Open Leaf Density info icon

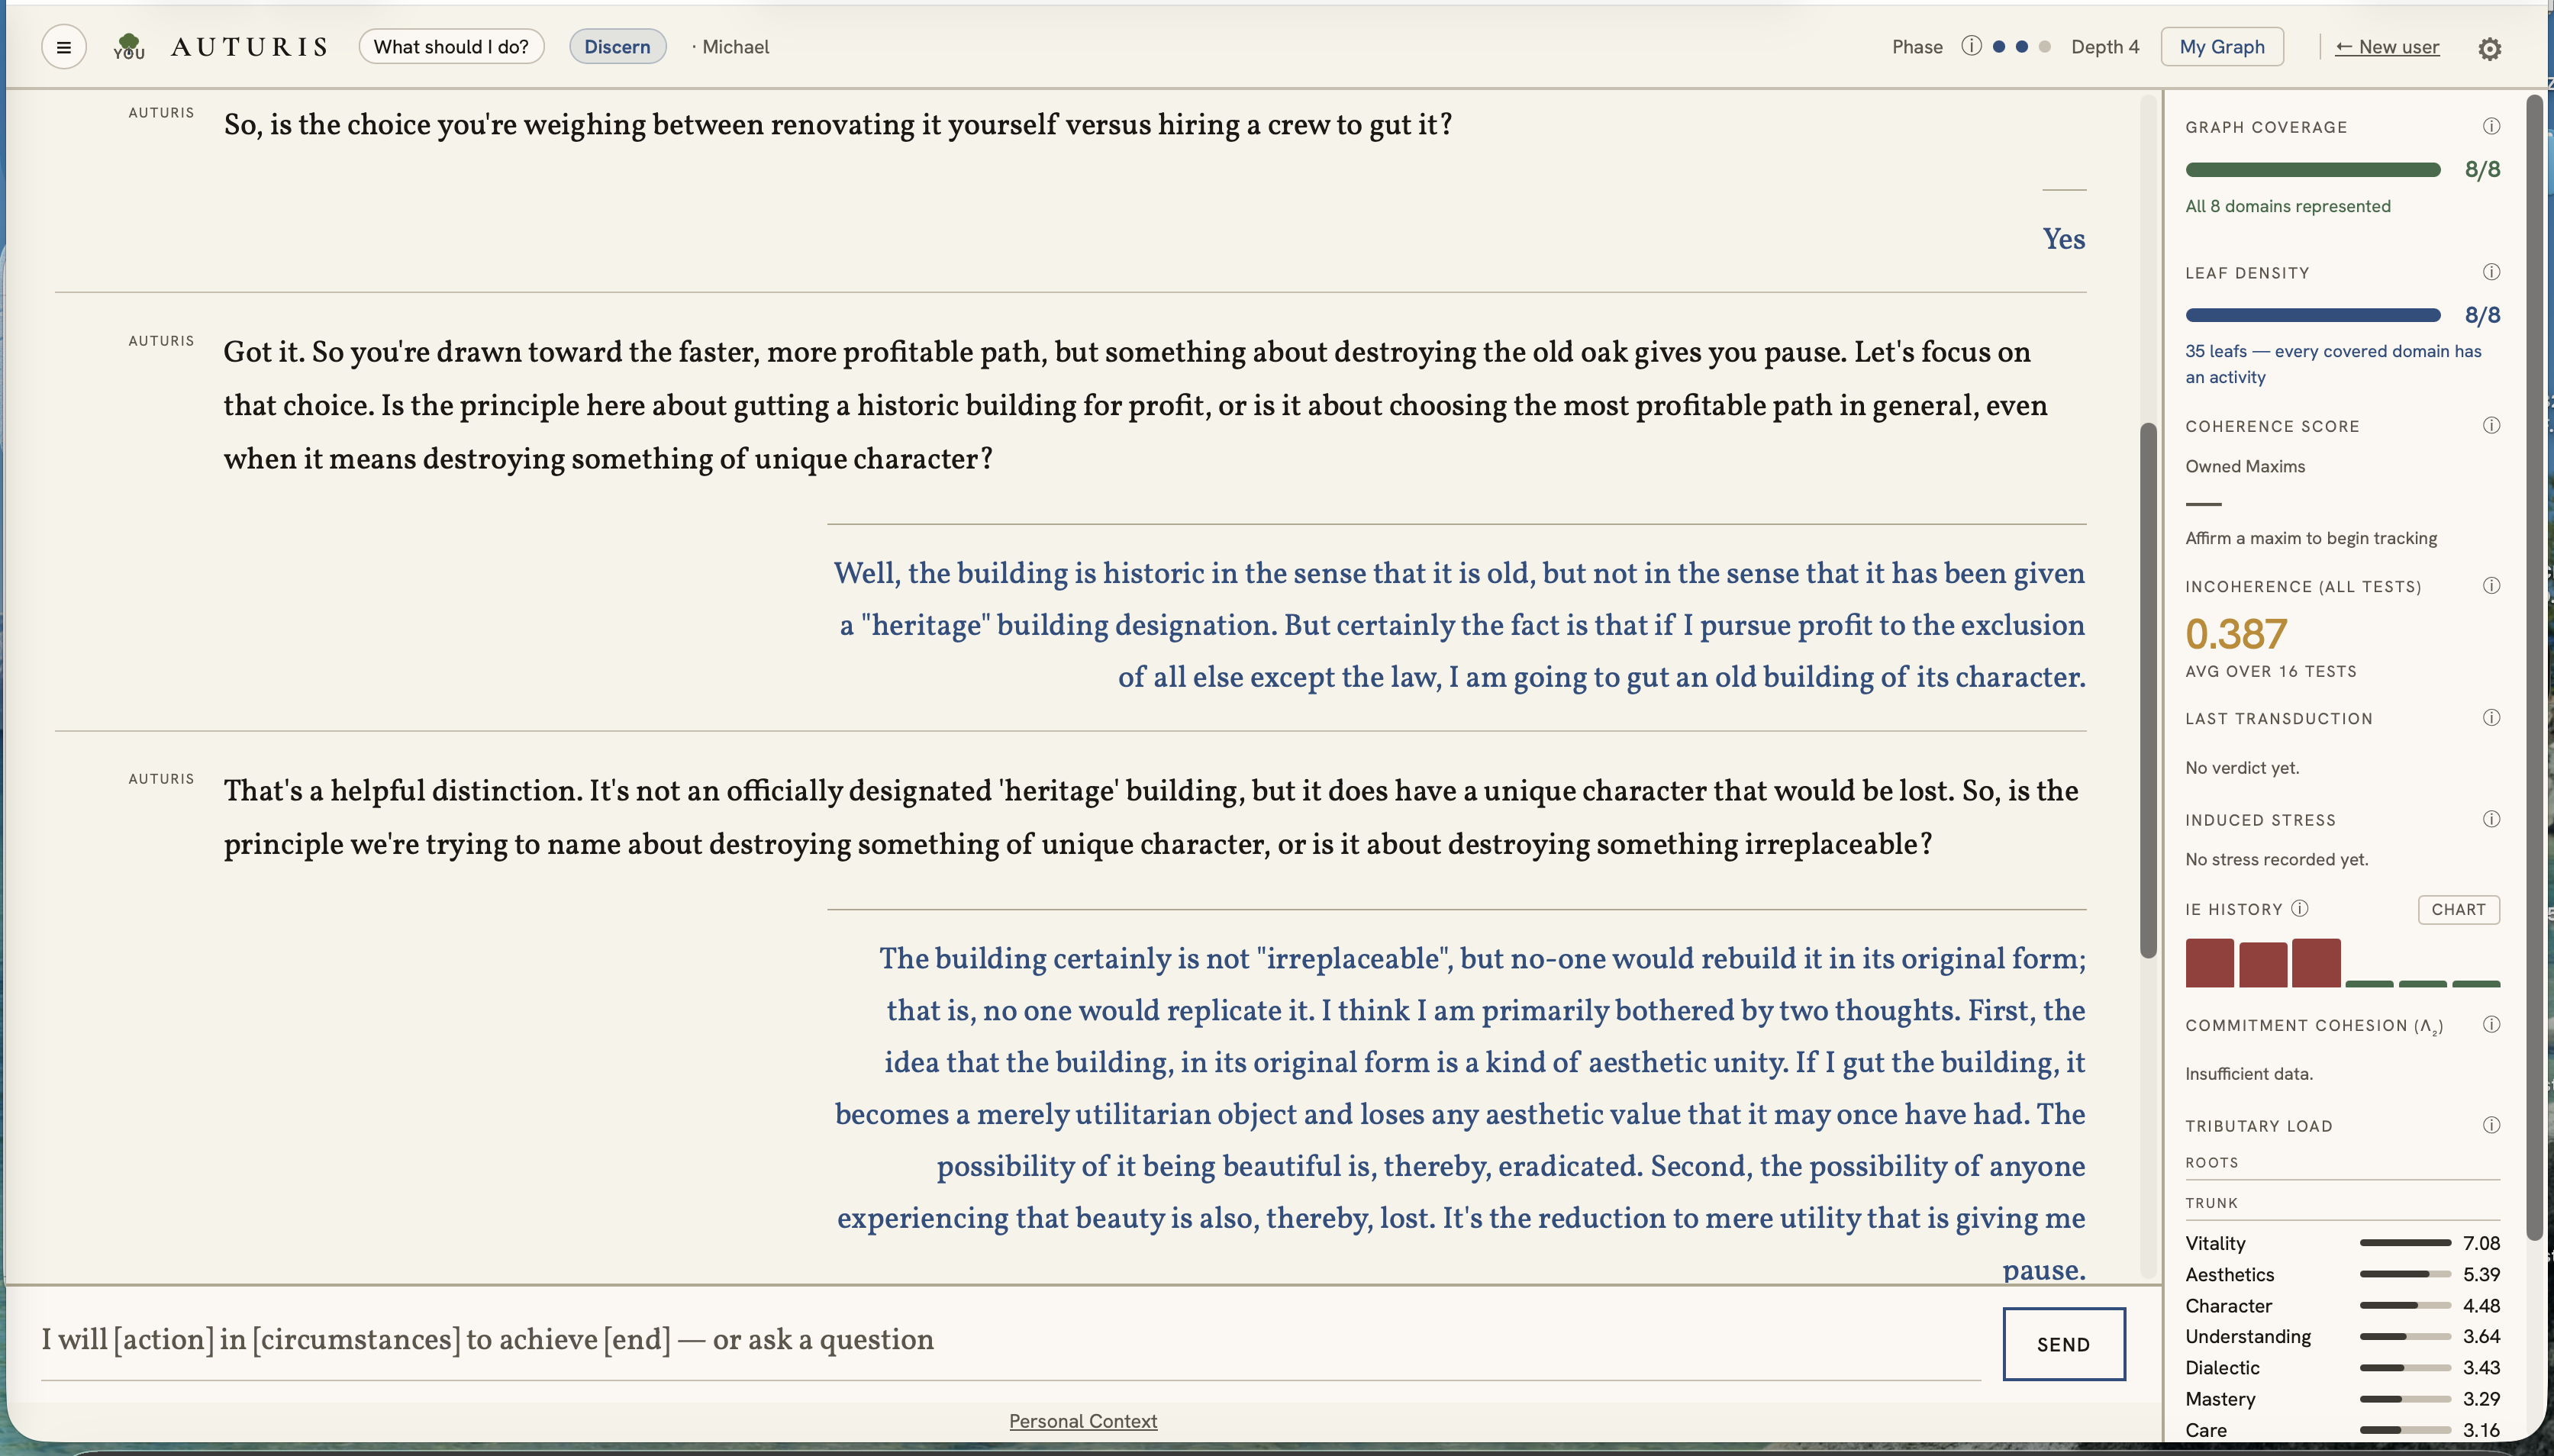coord(2491,272)
